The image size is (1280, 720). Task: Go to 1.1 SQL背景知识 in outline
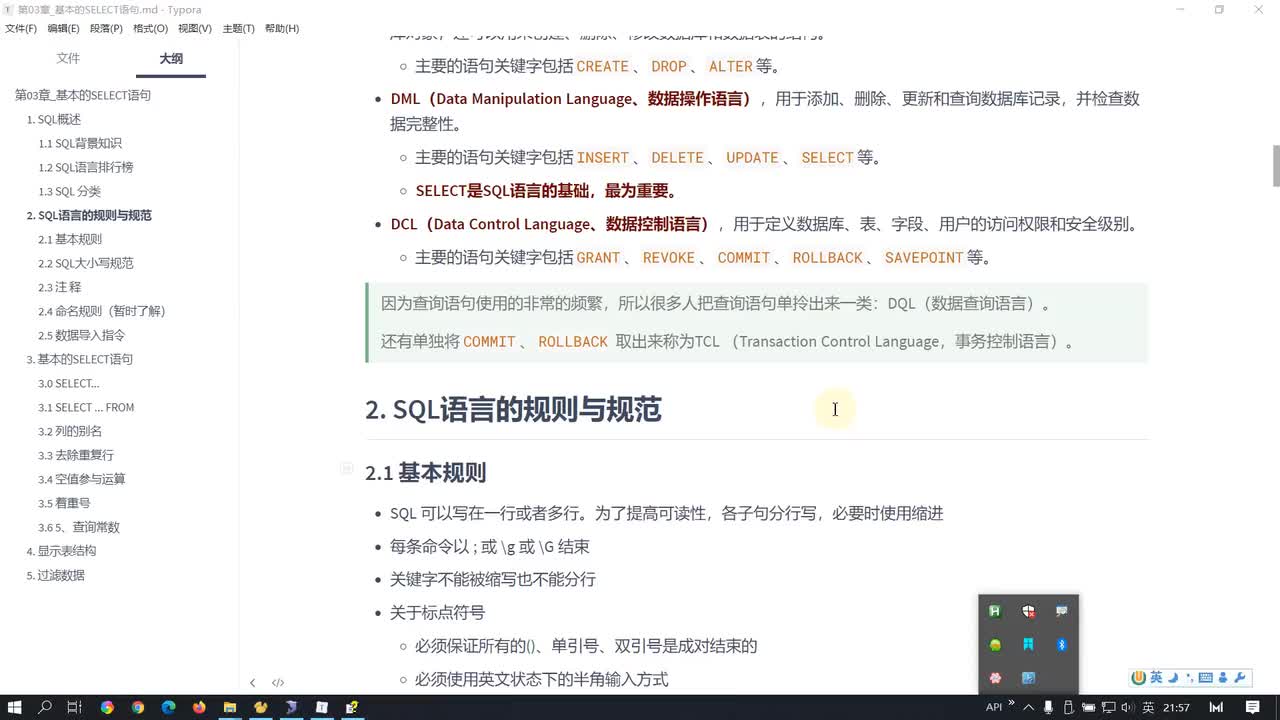click(80, 143)
